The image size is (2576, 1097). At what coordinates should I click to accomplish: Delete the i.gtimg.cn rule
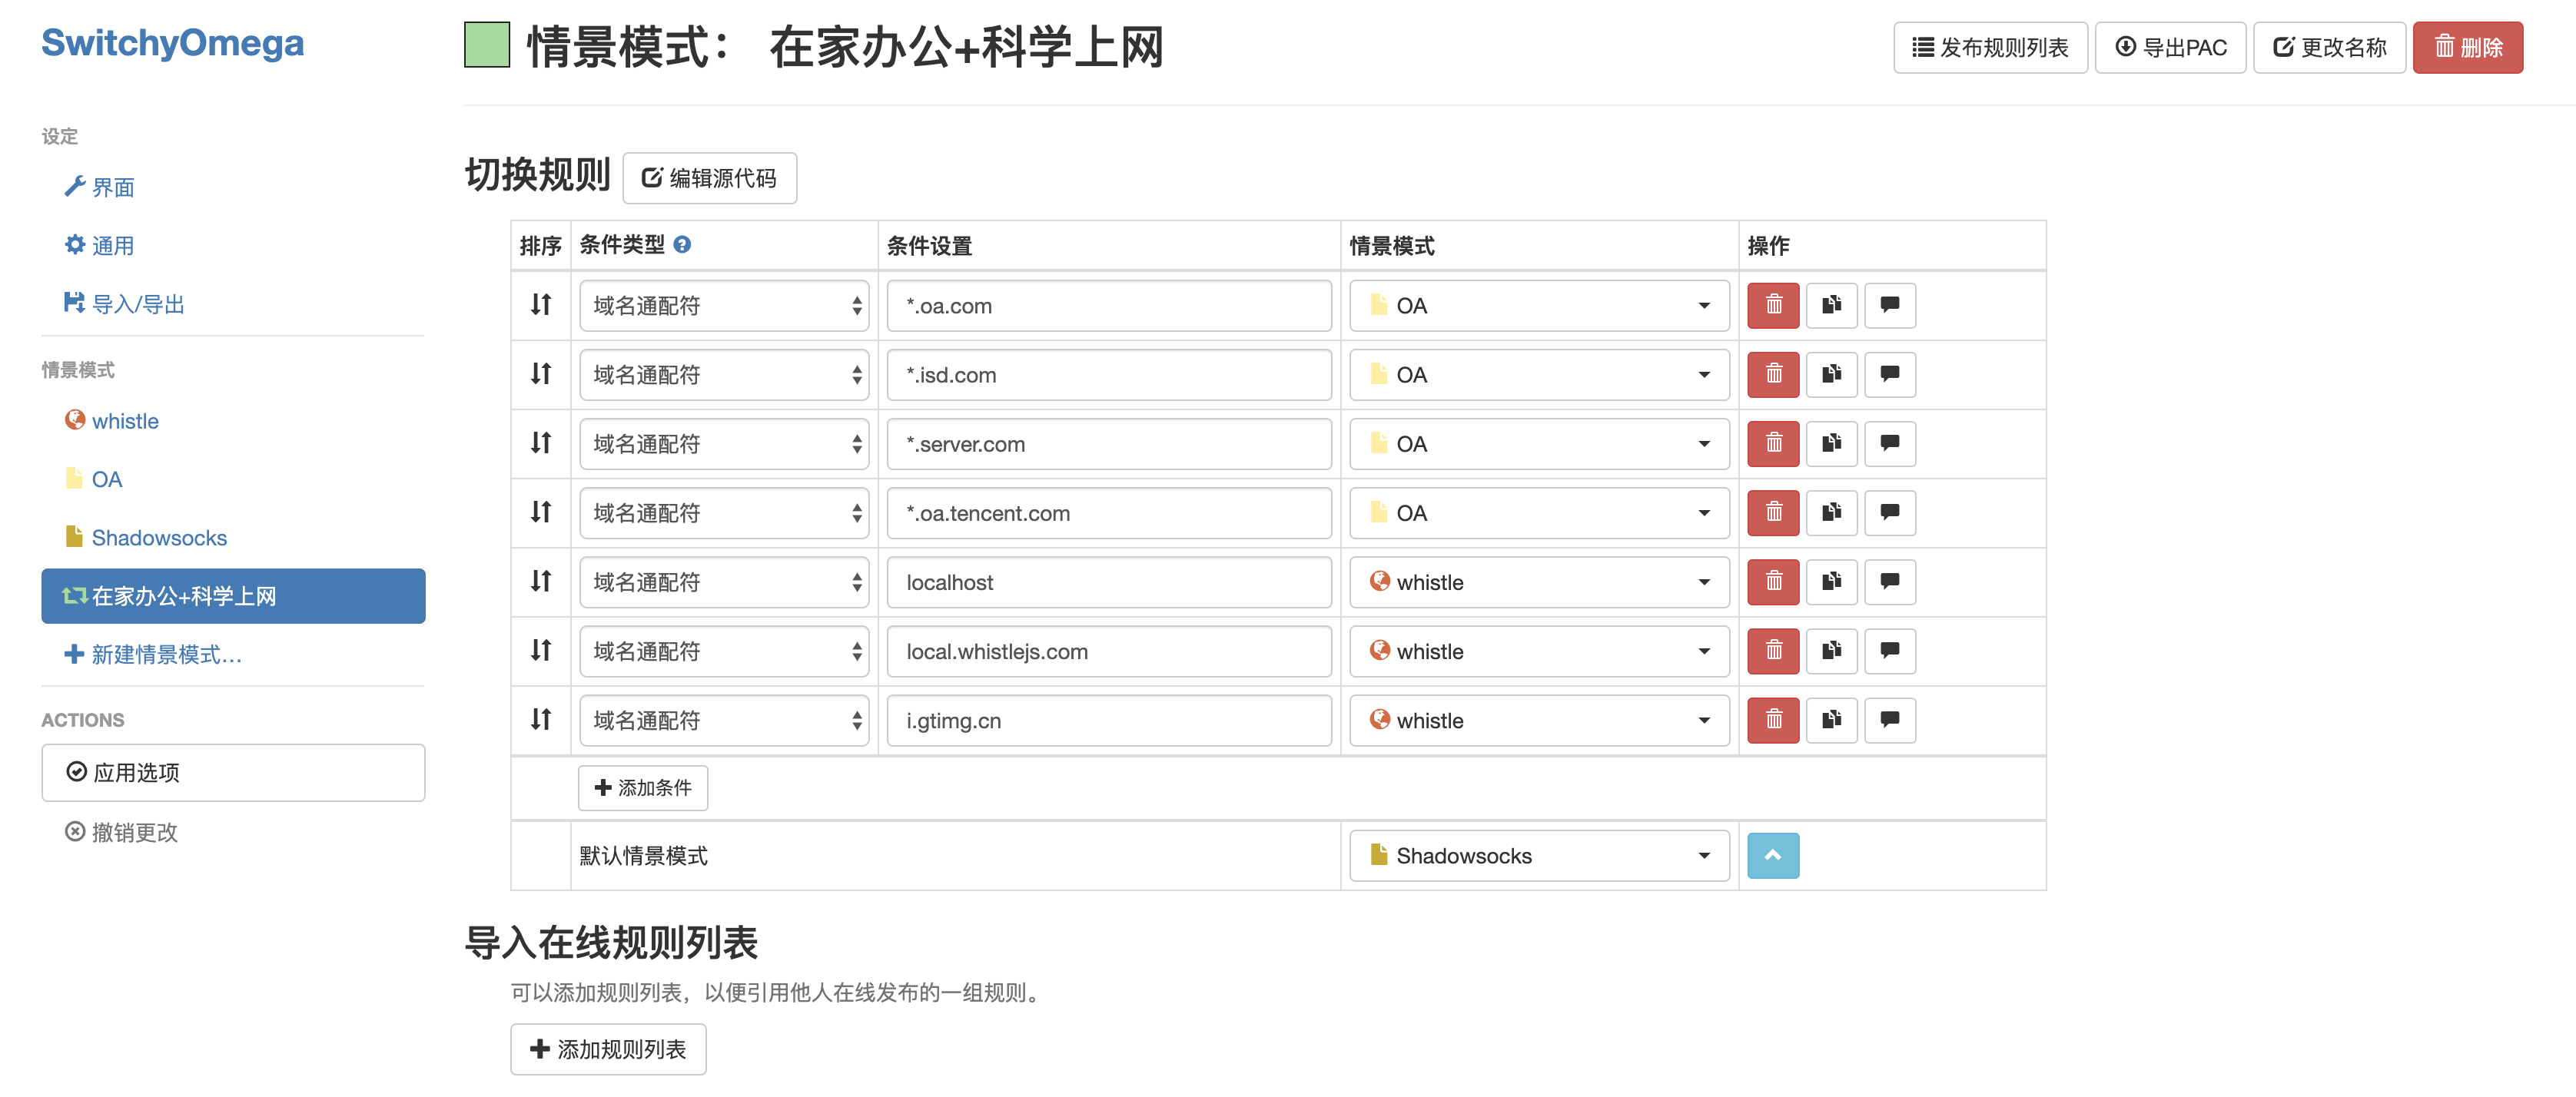(x=1772, y=720)
